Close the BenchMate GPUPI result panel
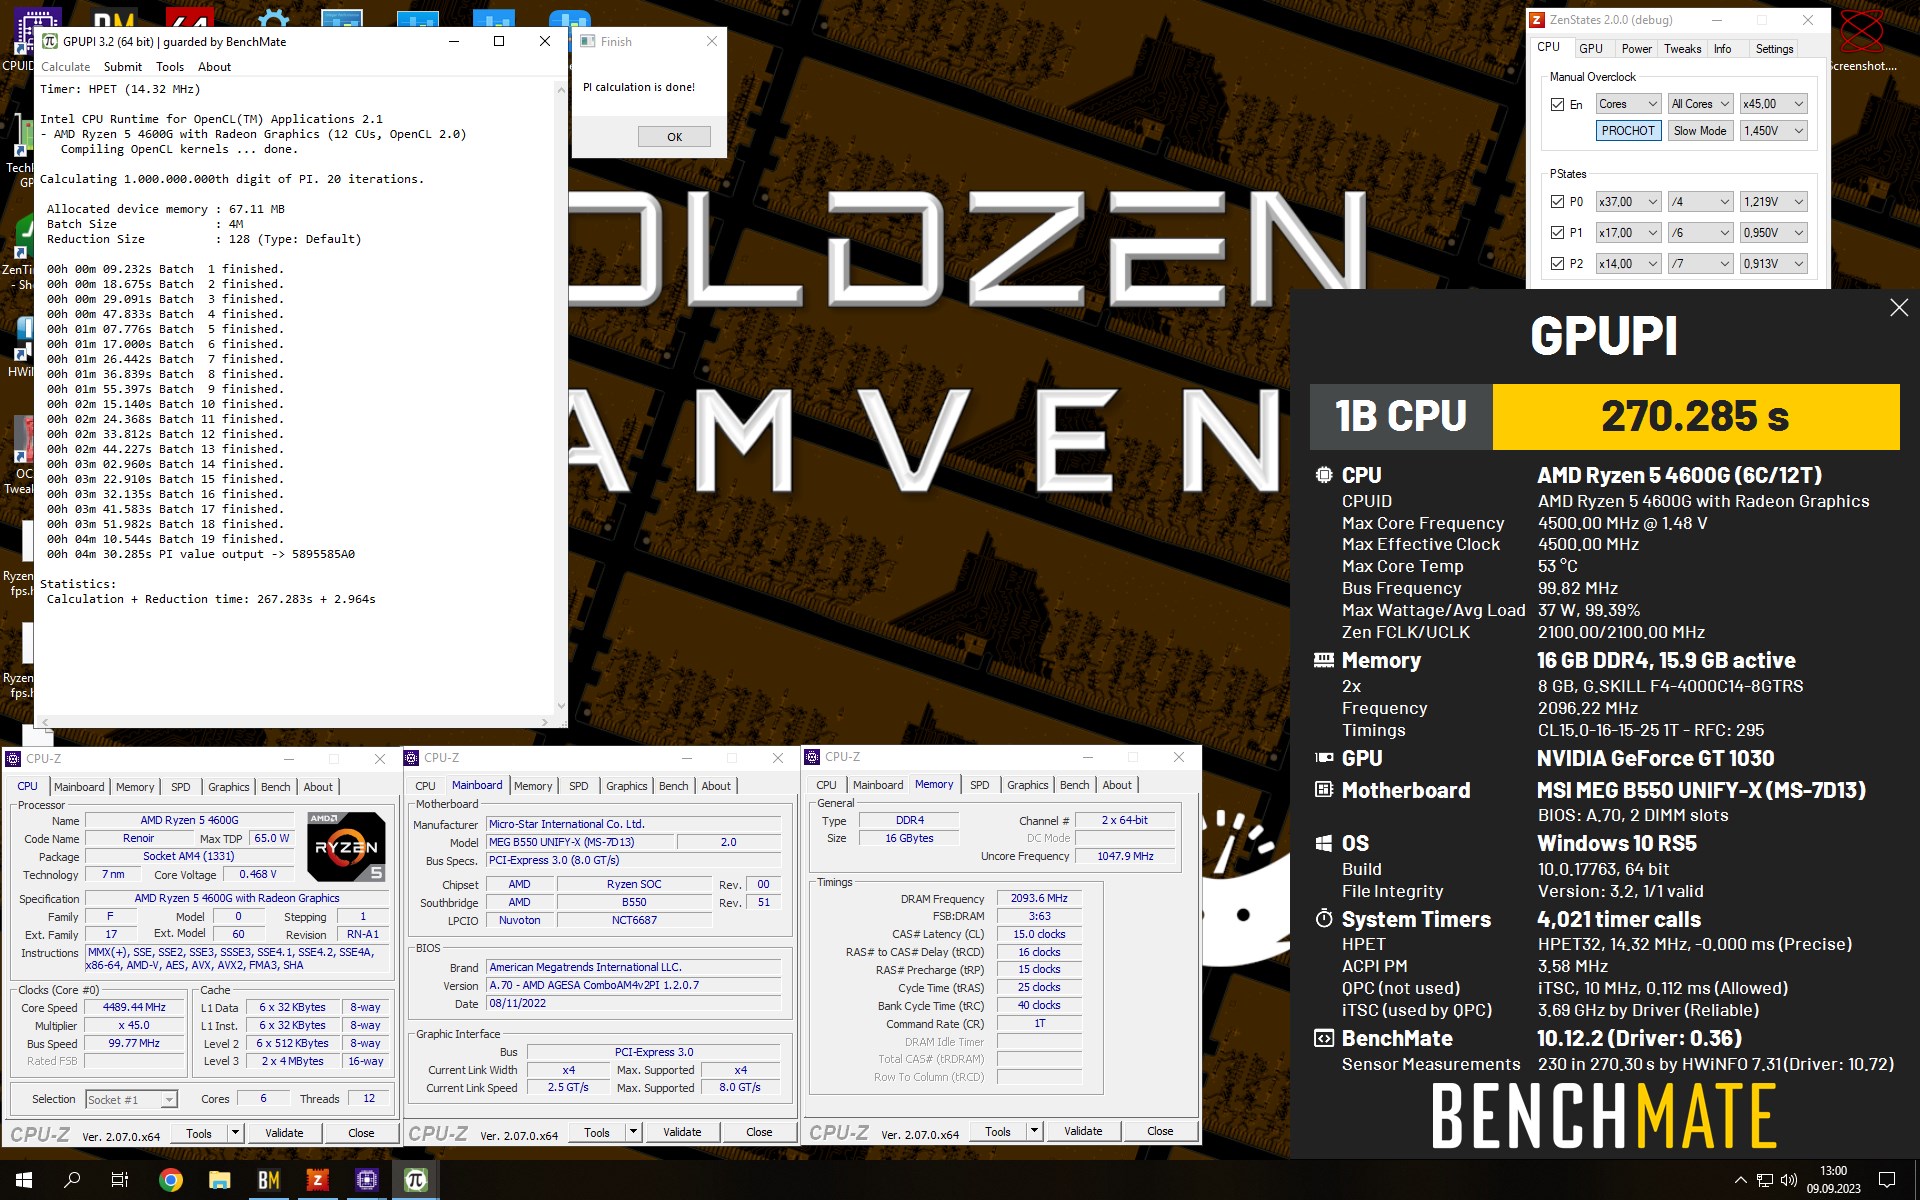1920x1200 pixels. 1899,308
